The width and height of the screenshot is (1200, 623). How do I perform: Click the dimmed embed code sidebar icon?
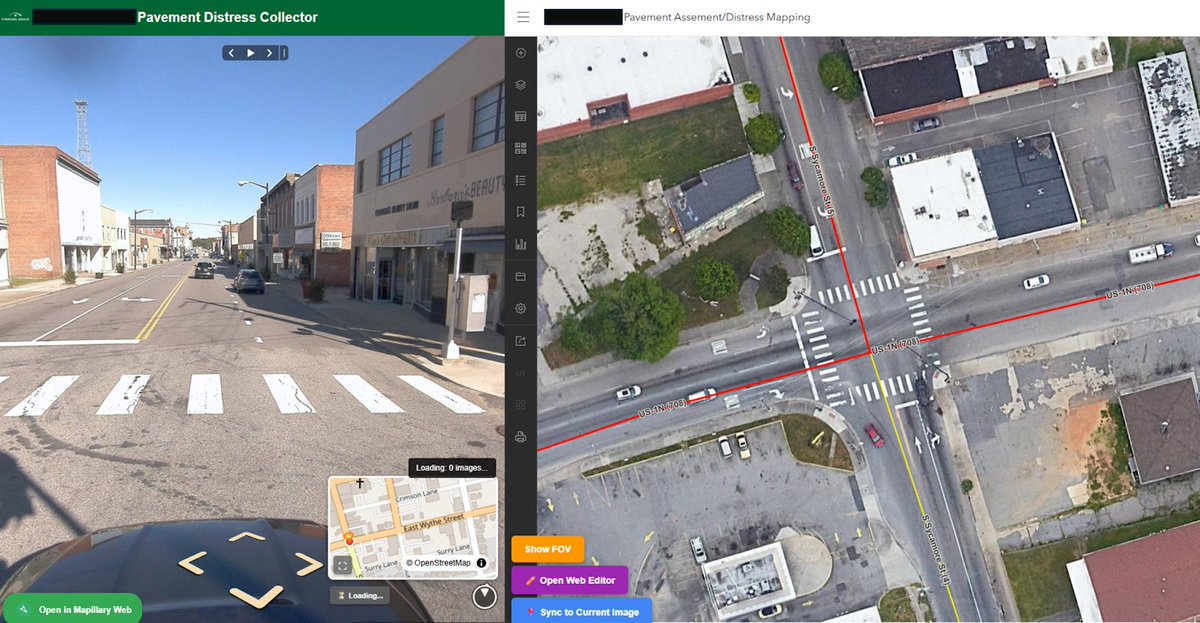tap(520, 373)
